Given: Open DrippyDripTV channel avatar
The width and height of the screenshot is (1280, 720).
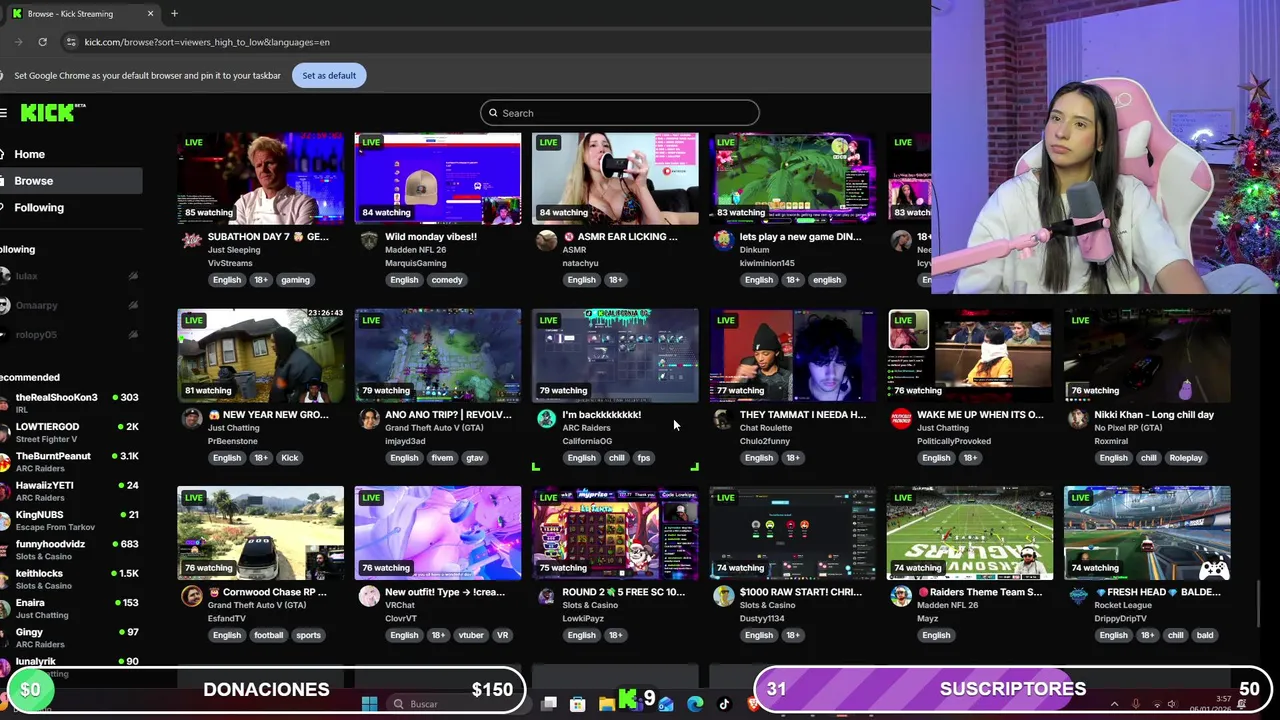Looking at the screenshot, I should click(1077, 595).
